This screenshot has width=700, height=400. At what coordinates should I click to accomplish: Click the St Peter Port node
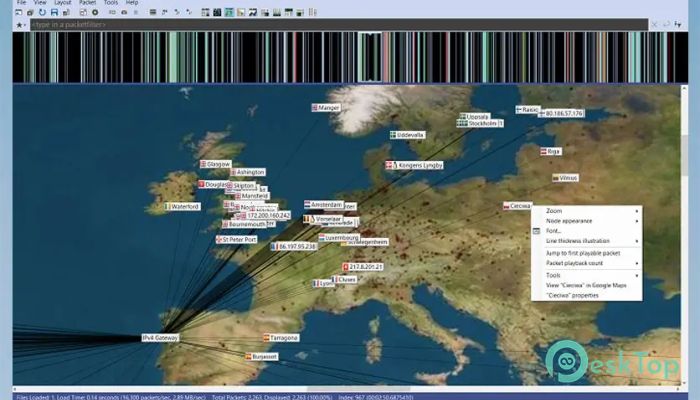237,239
